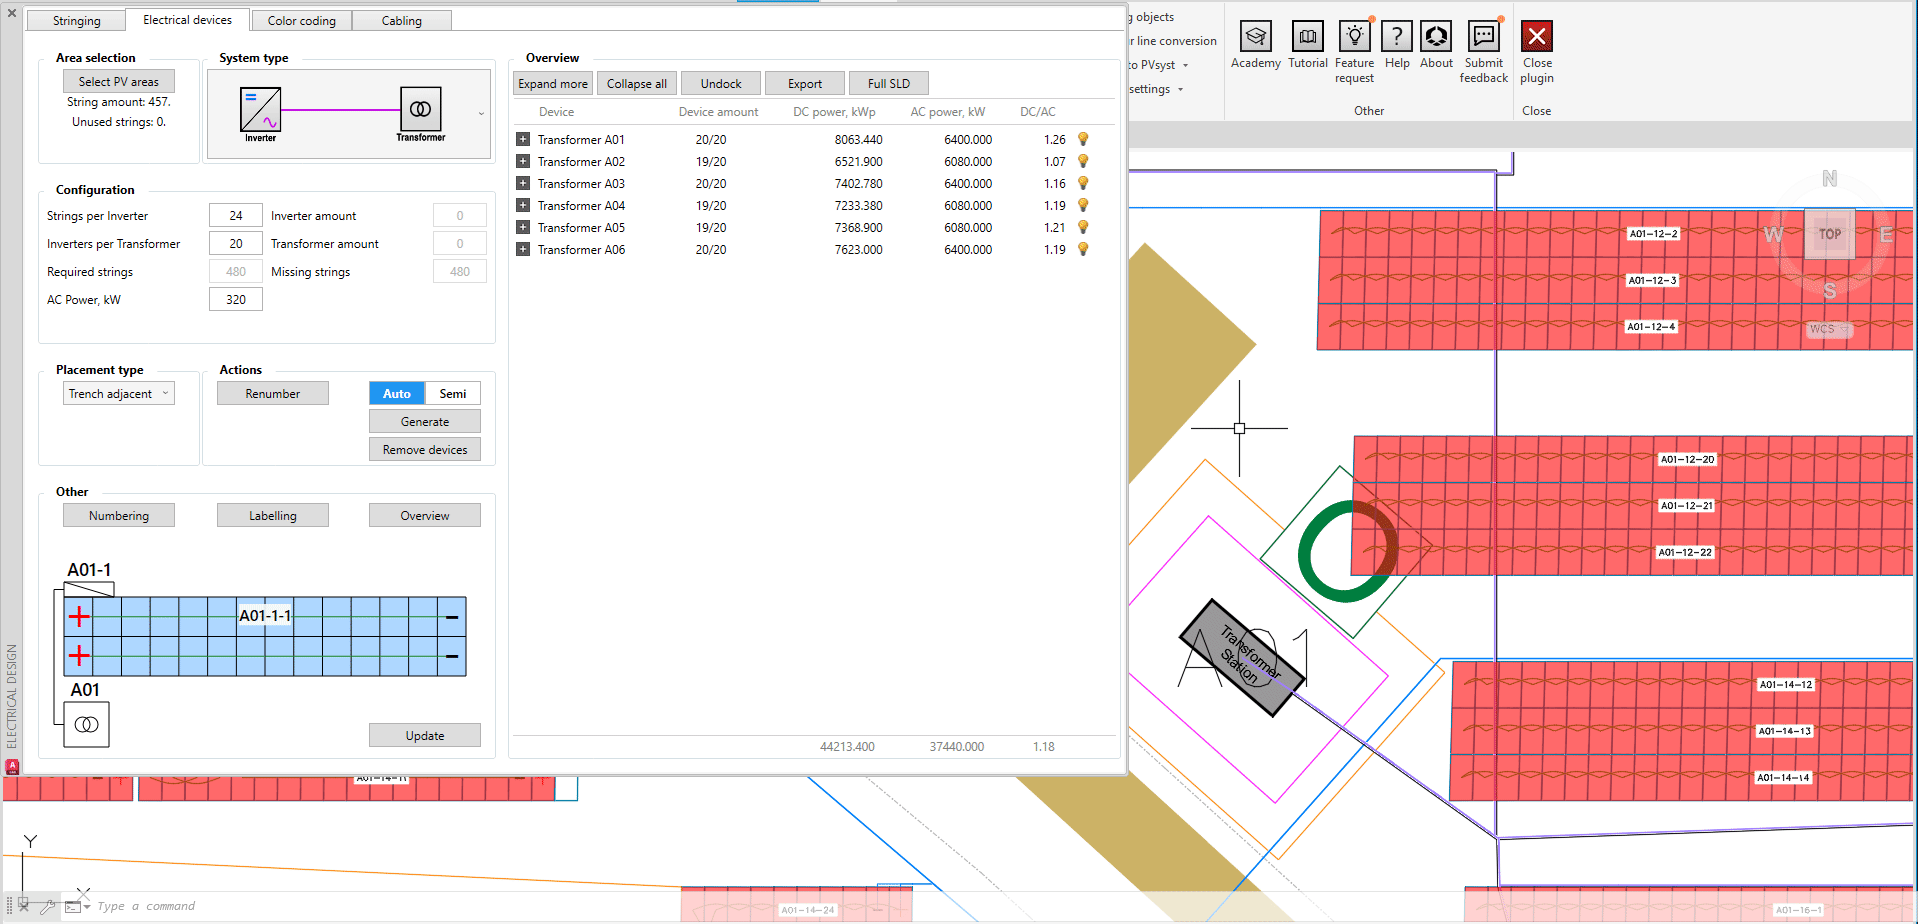Click the line conversion ribbon item

point(1173,41)
